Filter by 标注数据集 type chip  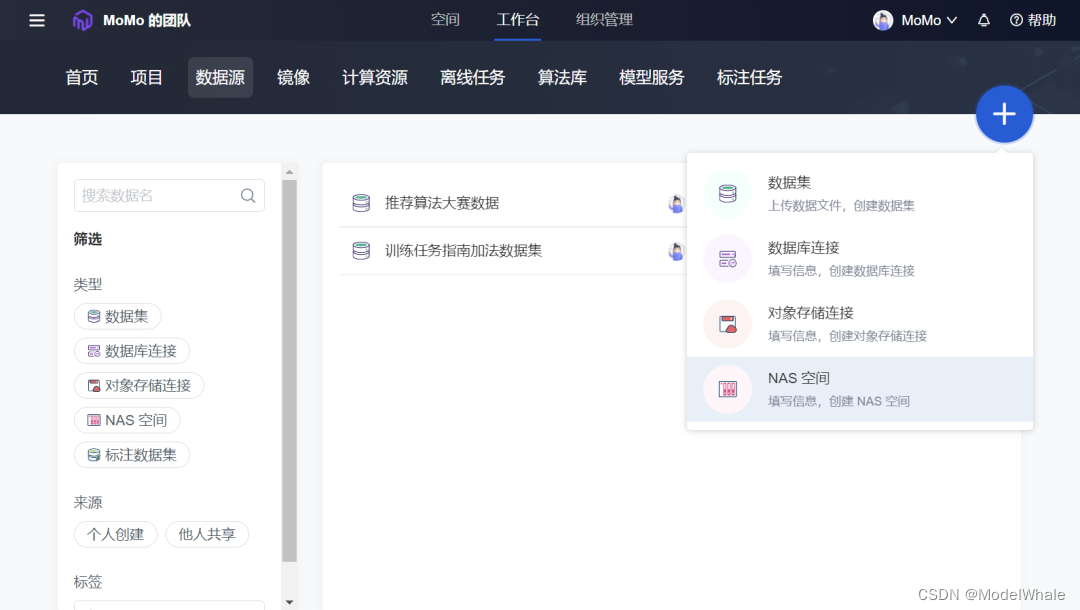[132, 454]
